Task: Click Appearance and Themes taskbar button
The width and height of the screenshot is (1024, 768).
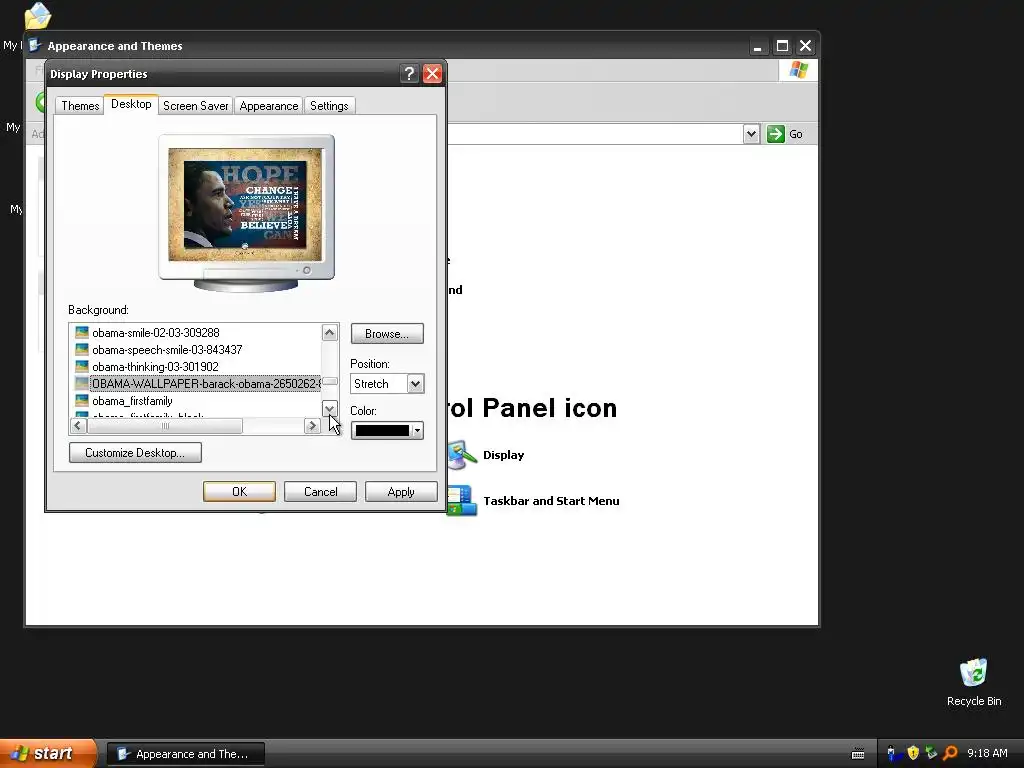Action: (185, 754)
